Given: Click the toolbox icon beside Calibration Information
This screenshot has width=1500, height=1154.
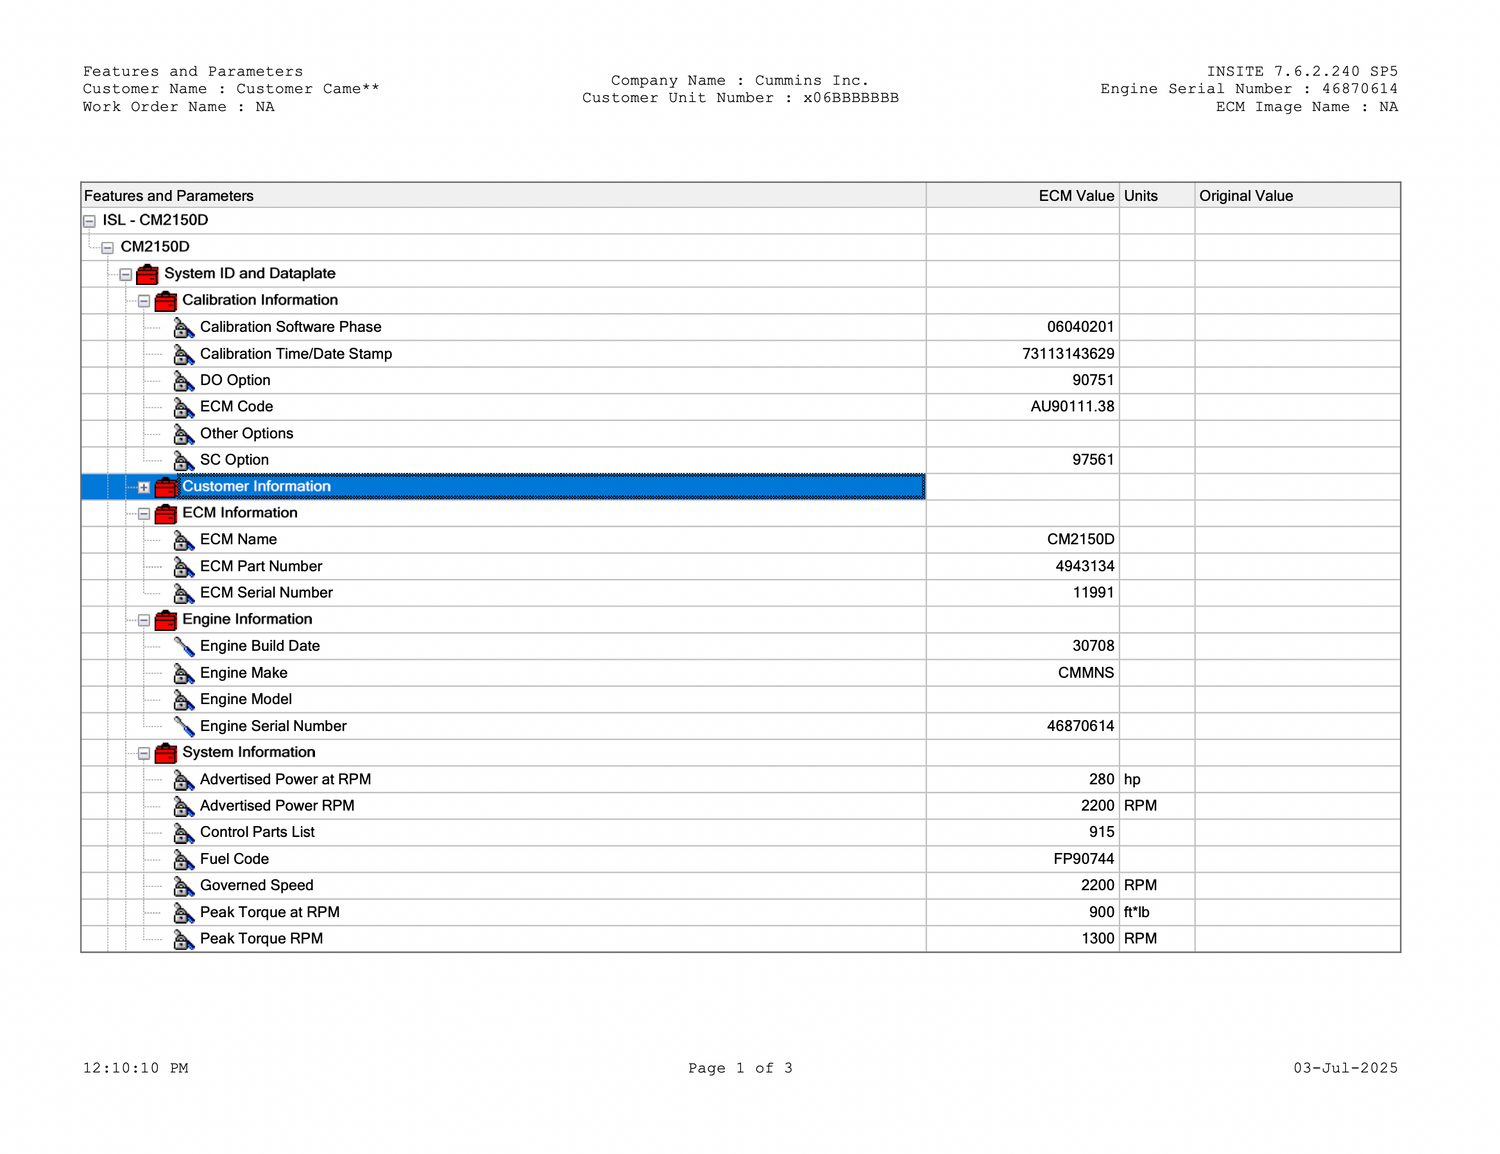Looking at the screenshot, I should (166, 301).
